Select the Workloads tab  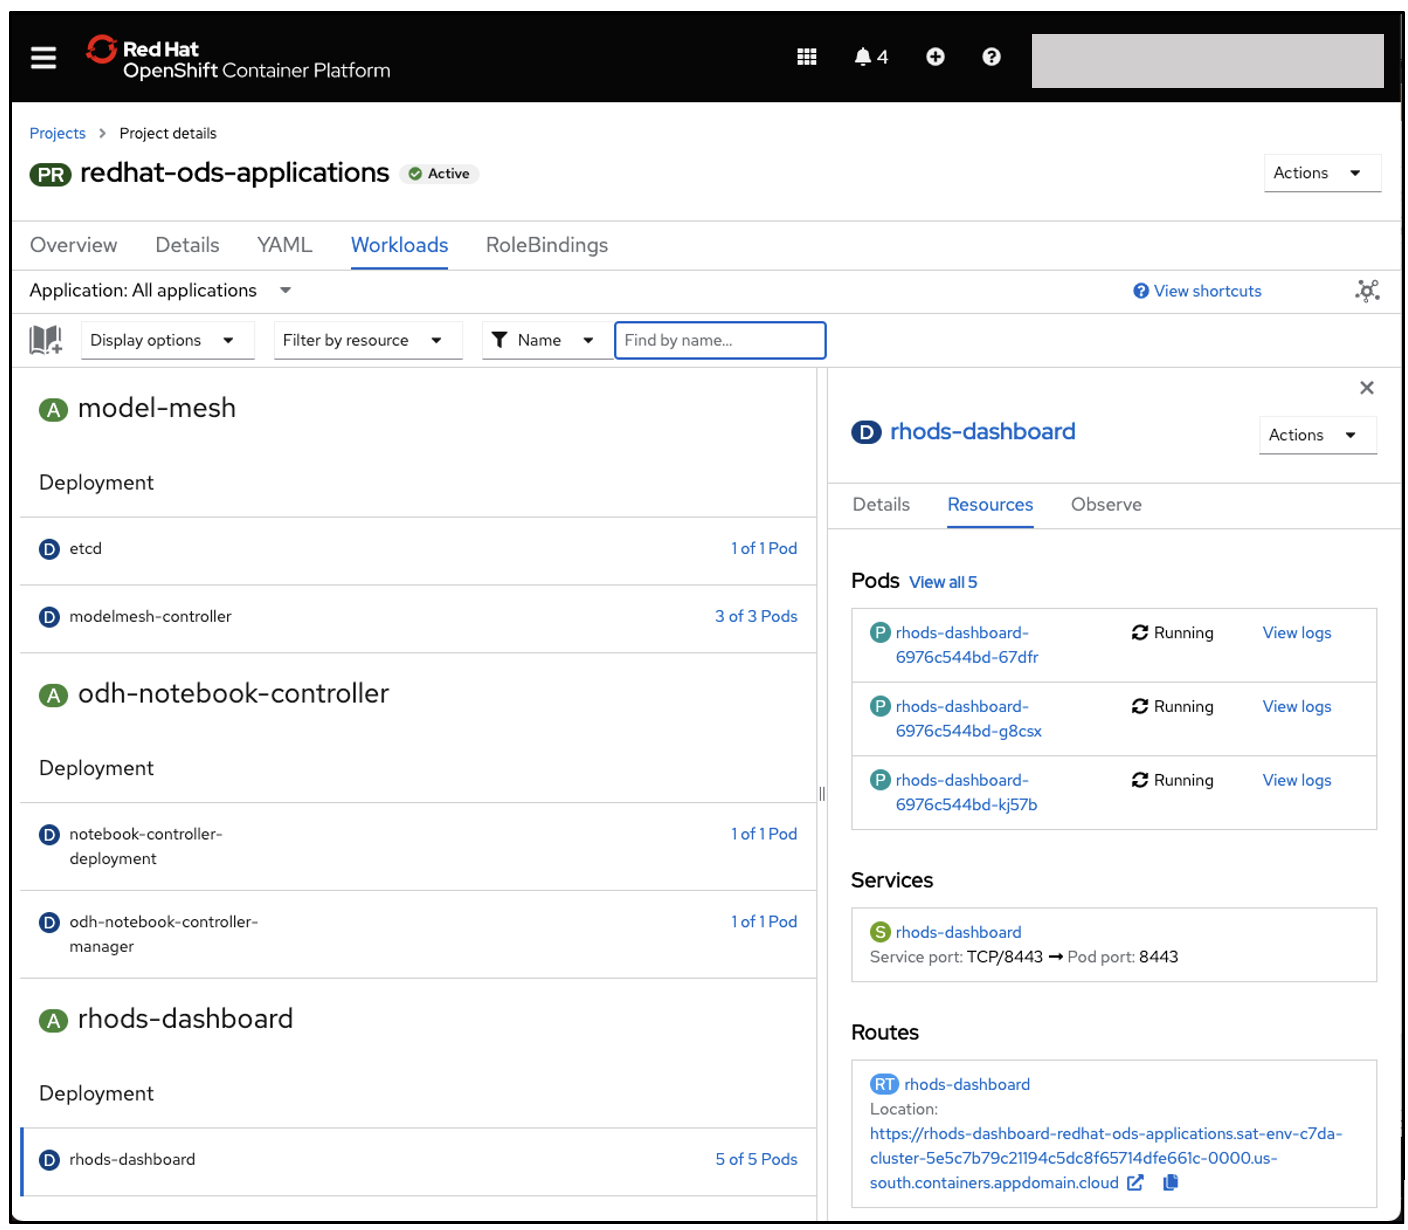[399, 245]
